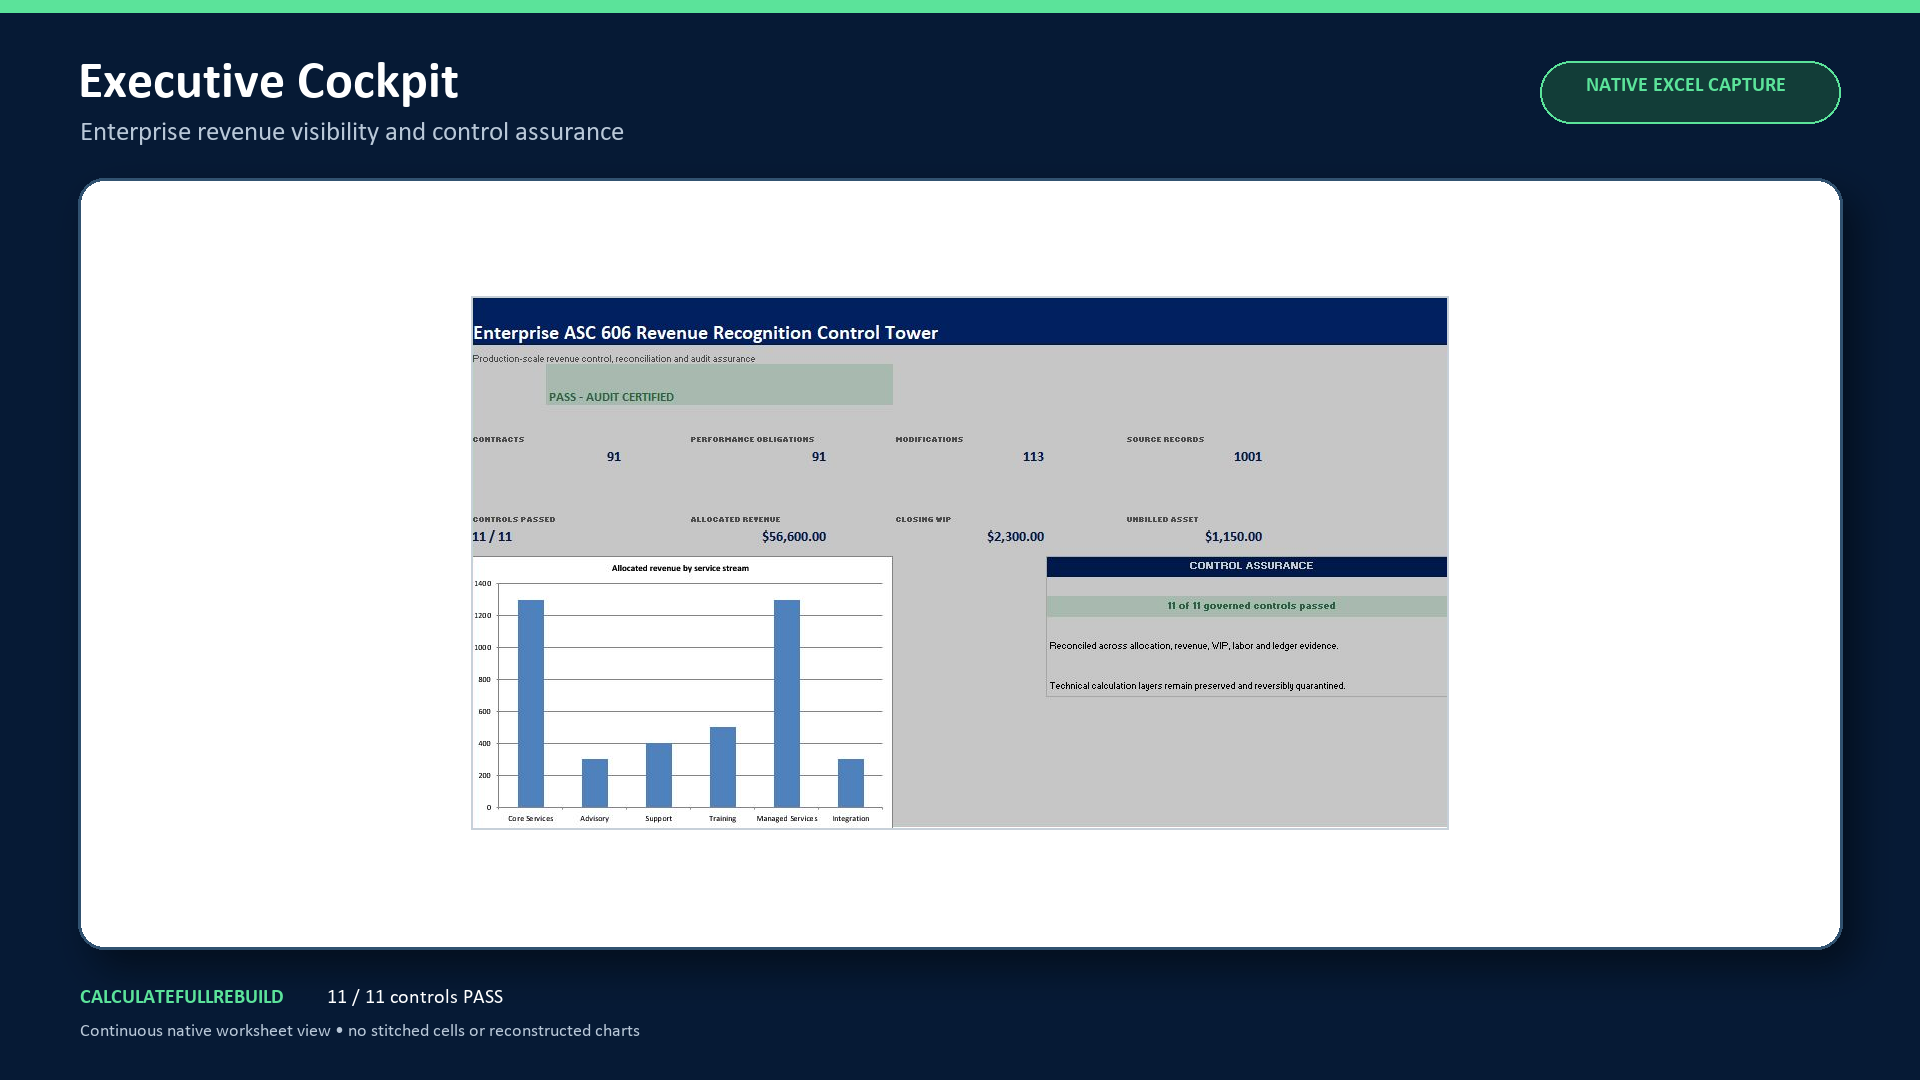Click the Allocated Revenue value $56,600.00
This screenshot has height=1080, width=1920.
coord(794,537)
